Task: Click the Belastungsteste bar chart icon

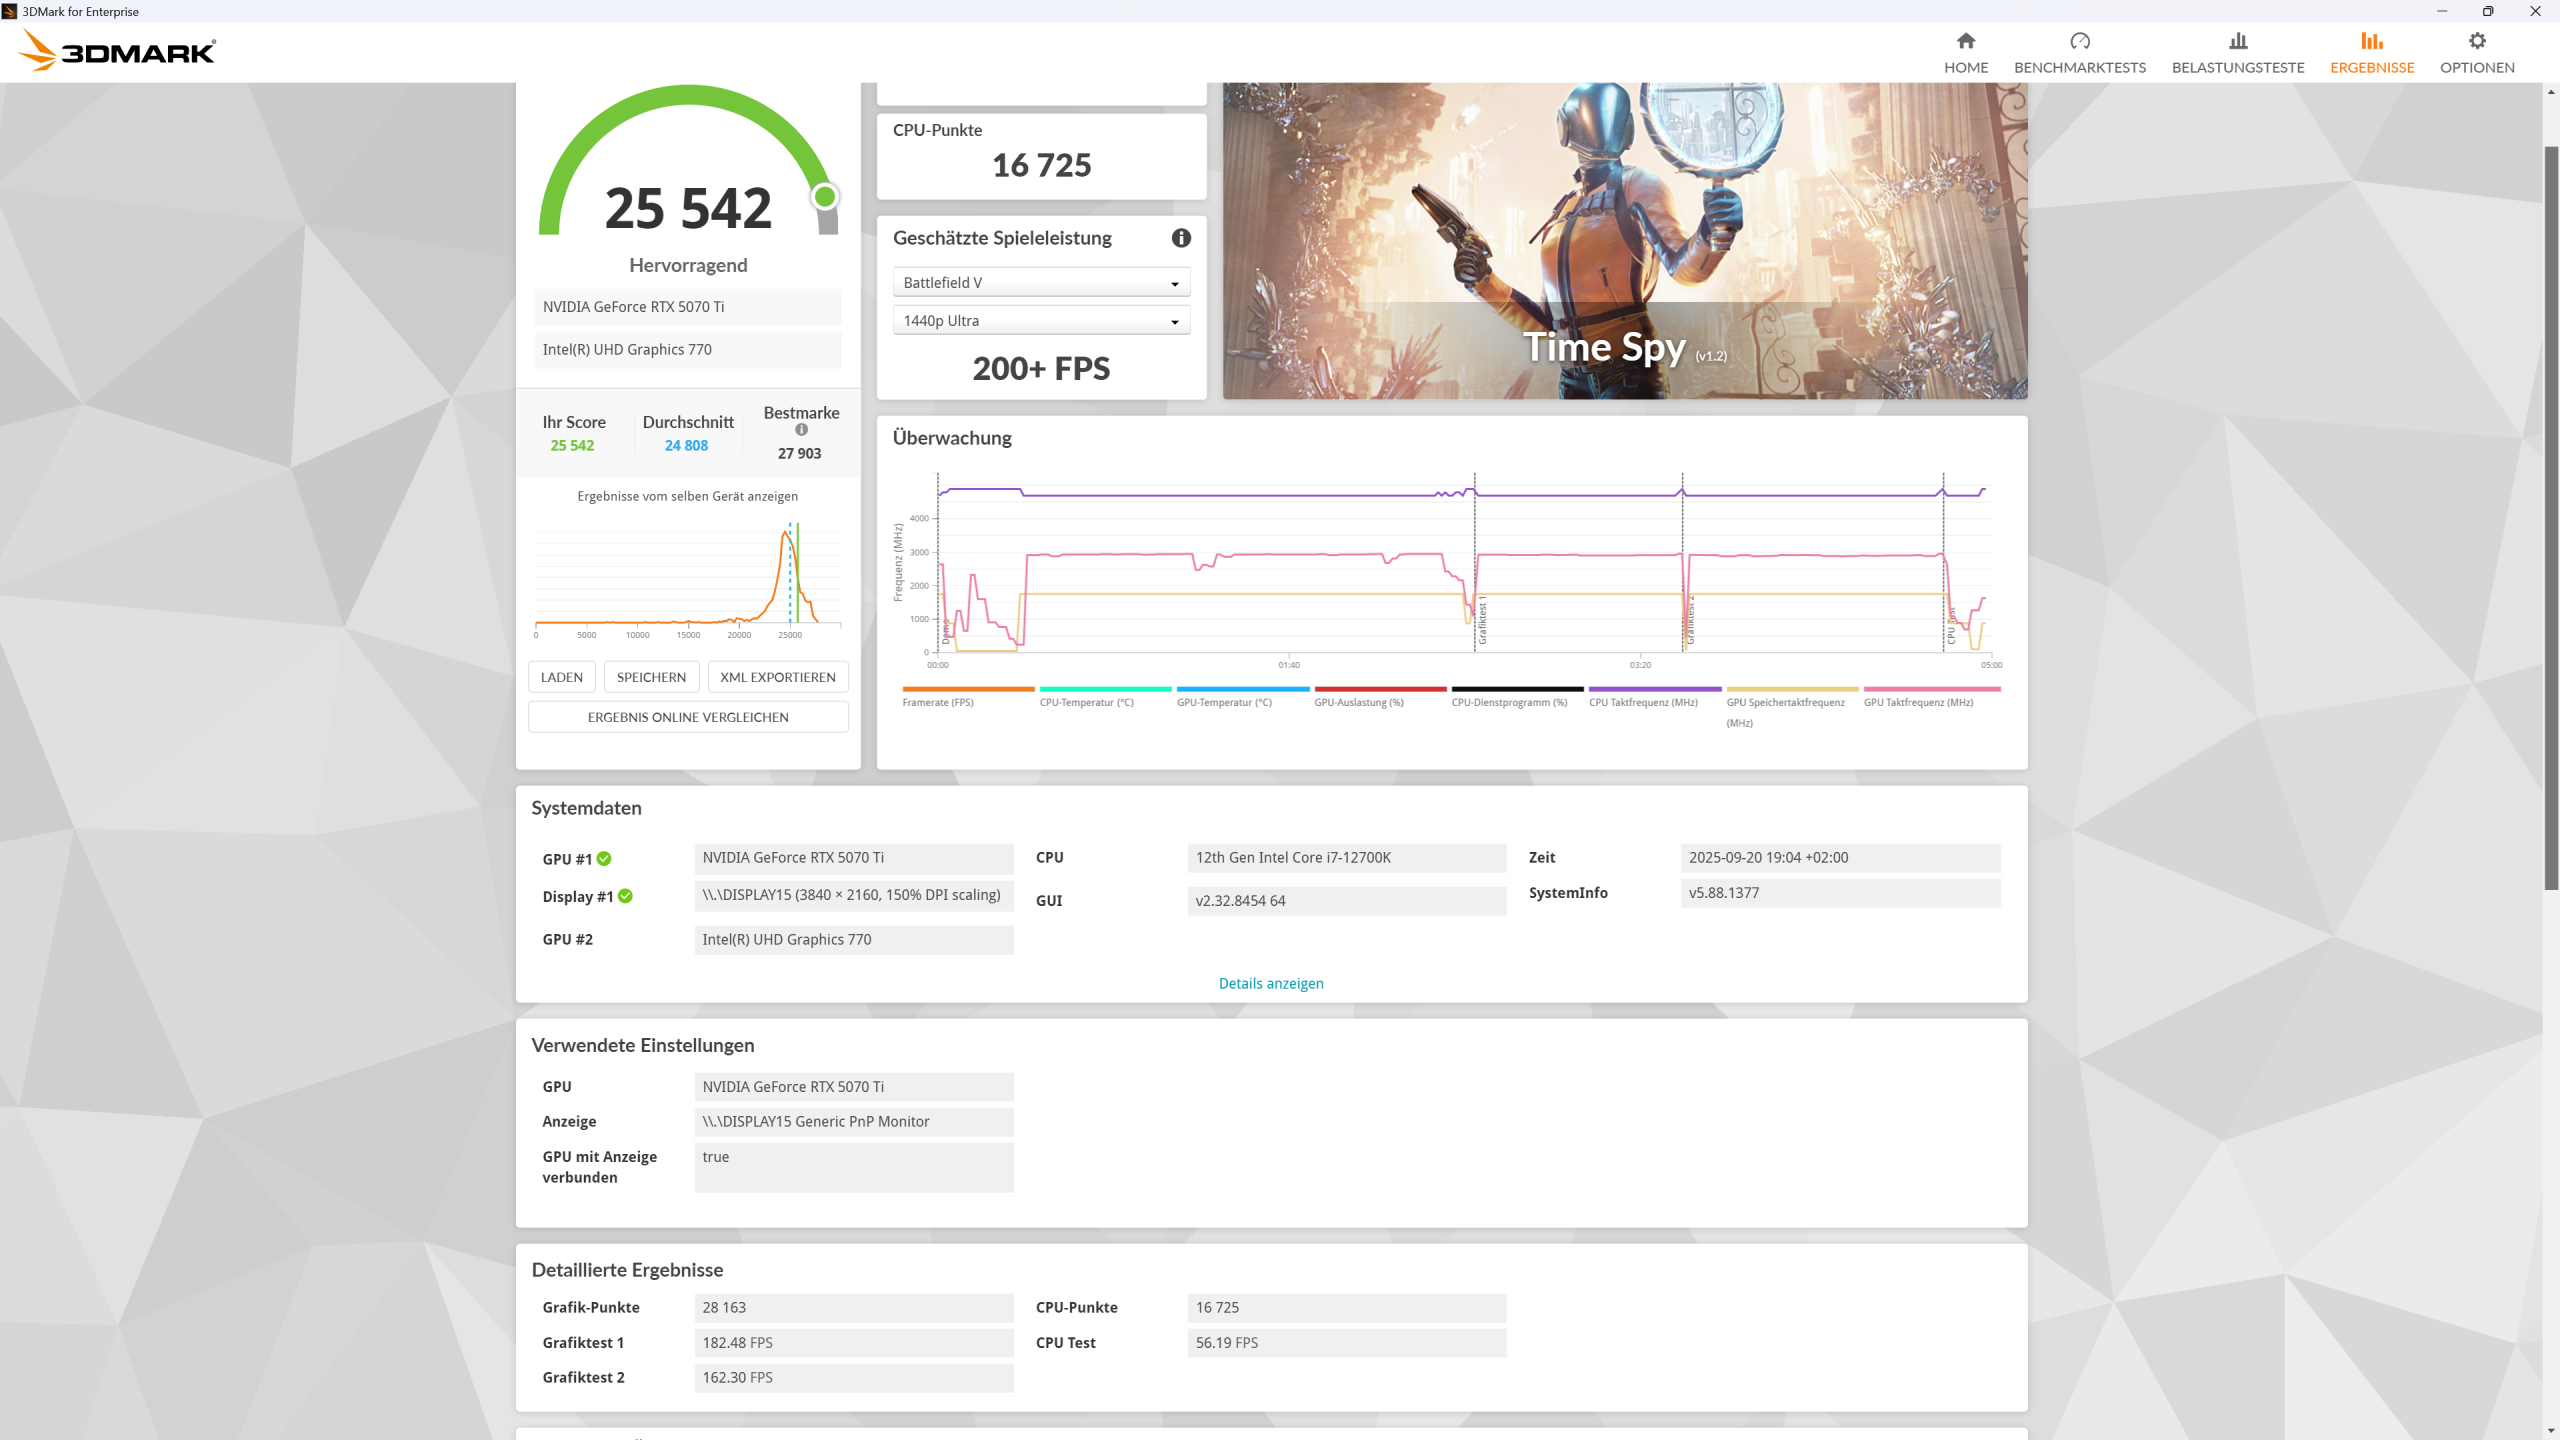Action: click(2237, 41)
